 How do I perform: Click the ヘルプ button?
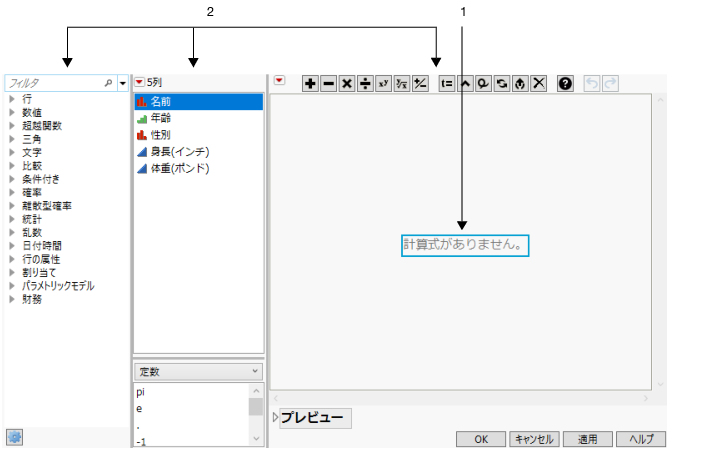tap(641, 439)
